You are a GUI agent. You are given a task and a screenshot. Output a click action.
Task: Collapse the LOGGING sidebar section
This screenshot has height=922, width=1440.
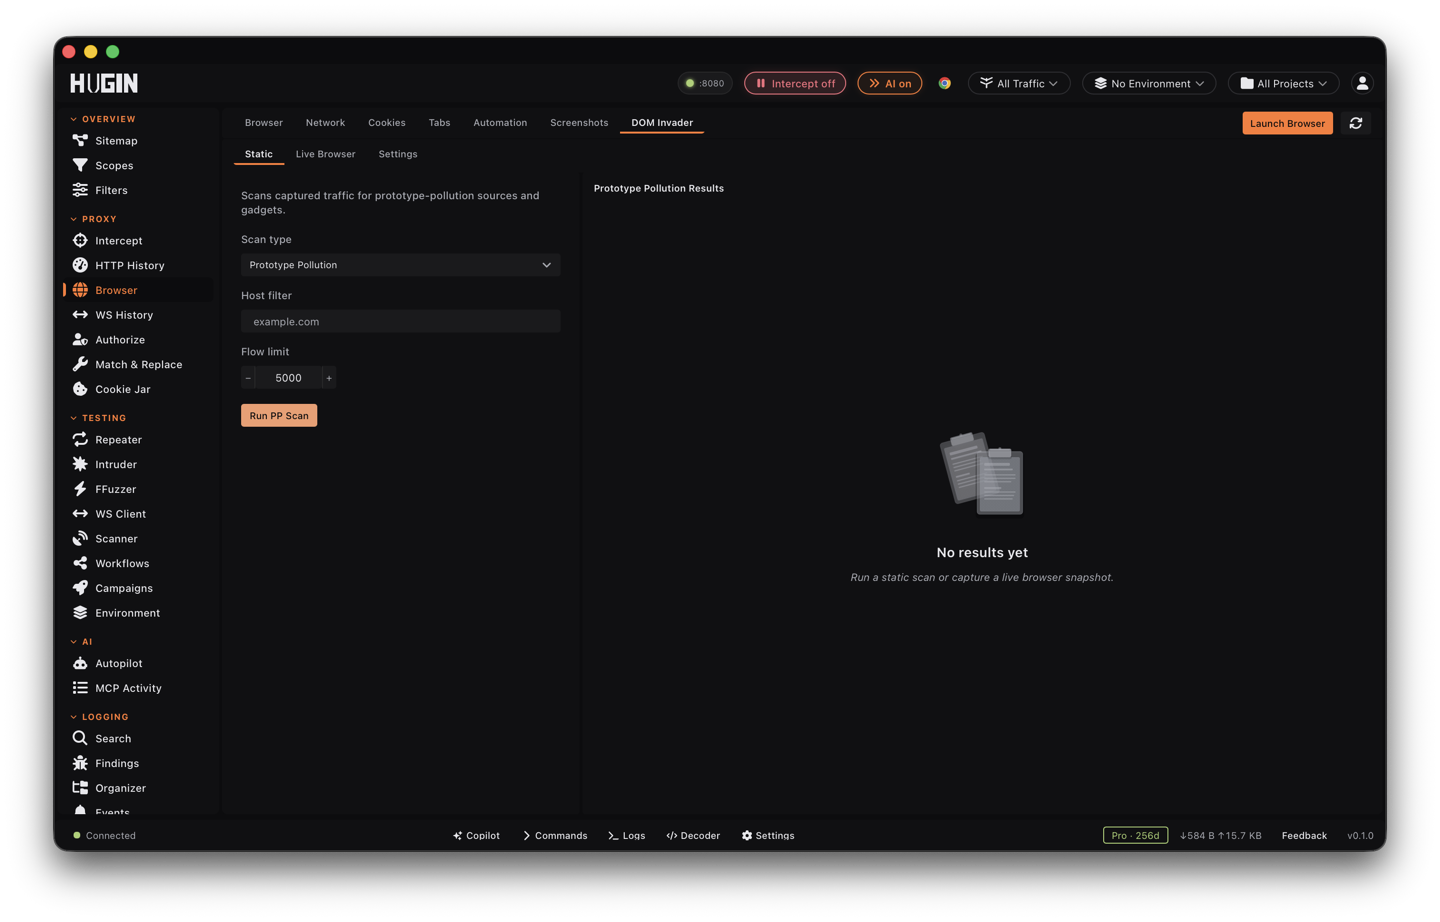click(x=99, y=717)
